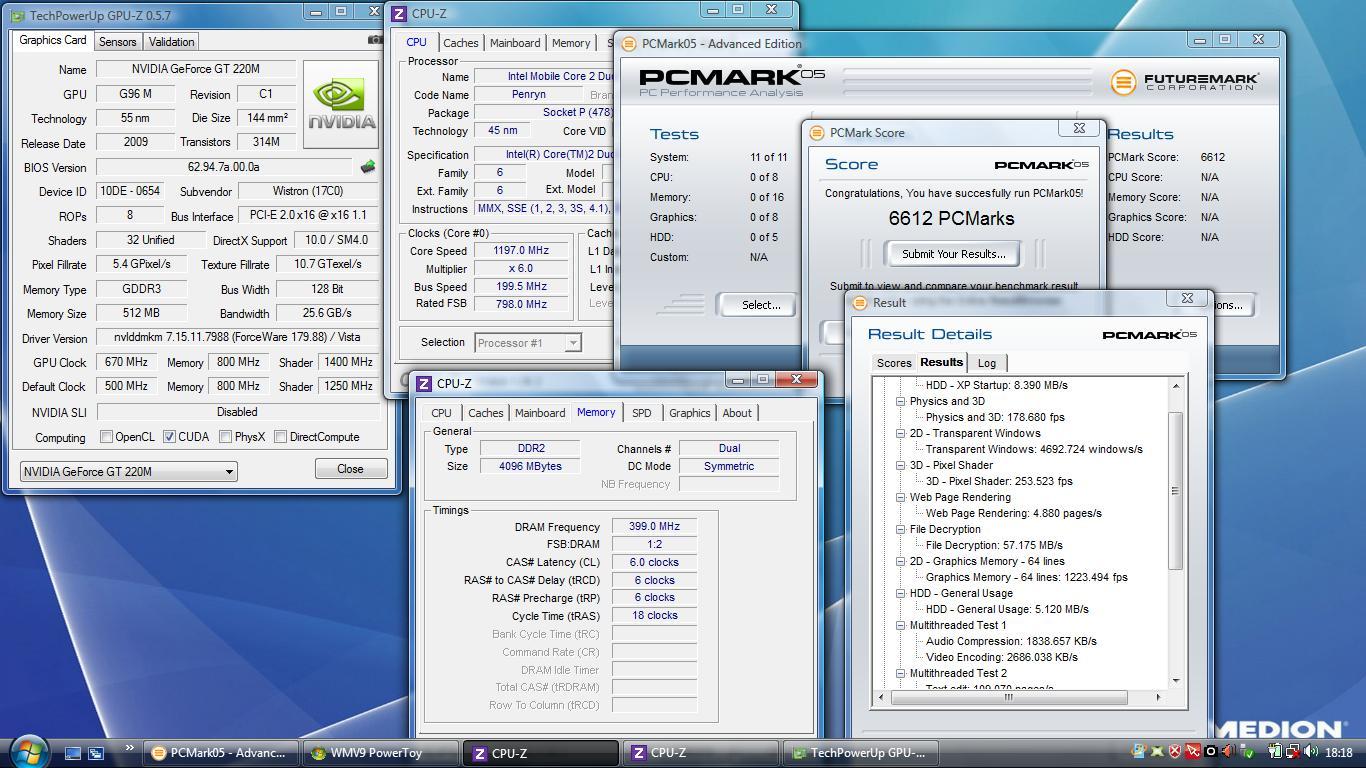Screen dimensions: 1366x768
Task: Click the PCMark05 orange title bar icon
Action: [x=629, y=43]
